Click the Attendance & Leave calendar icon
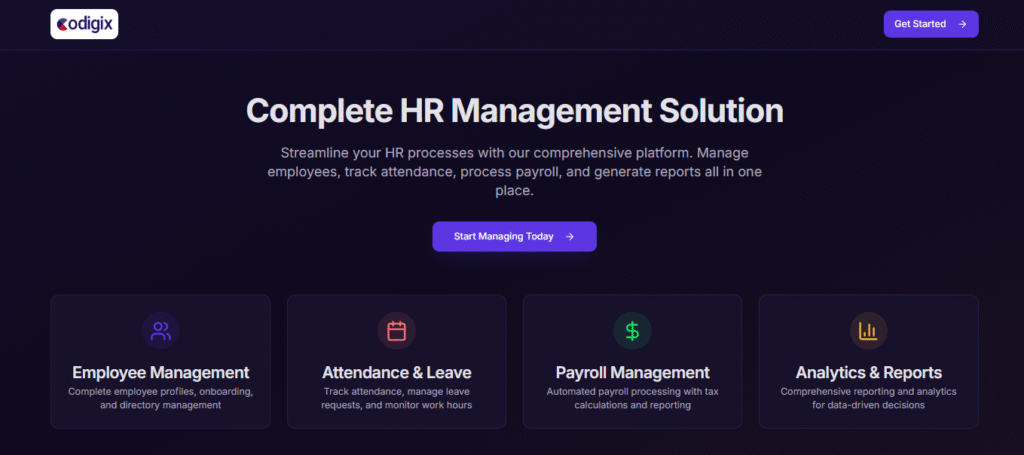1024x455 pixels. 396,330
